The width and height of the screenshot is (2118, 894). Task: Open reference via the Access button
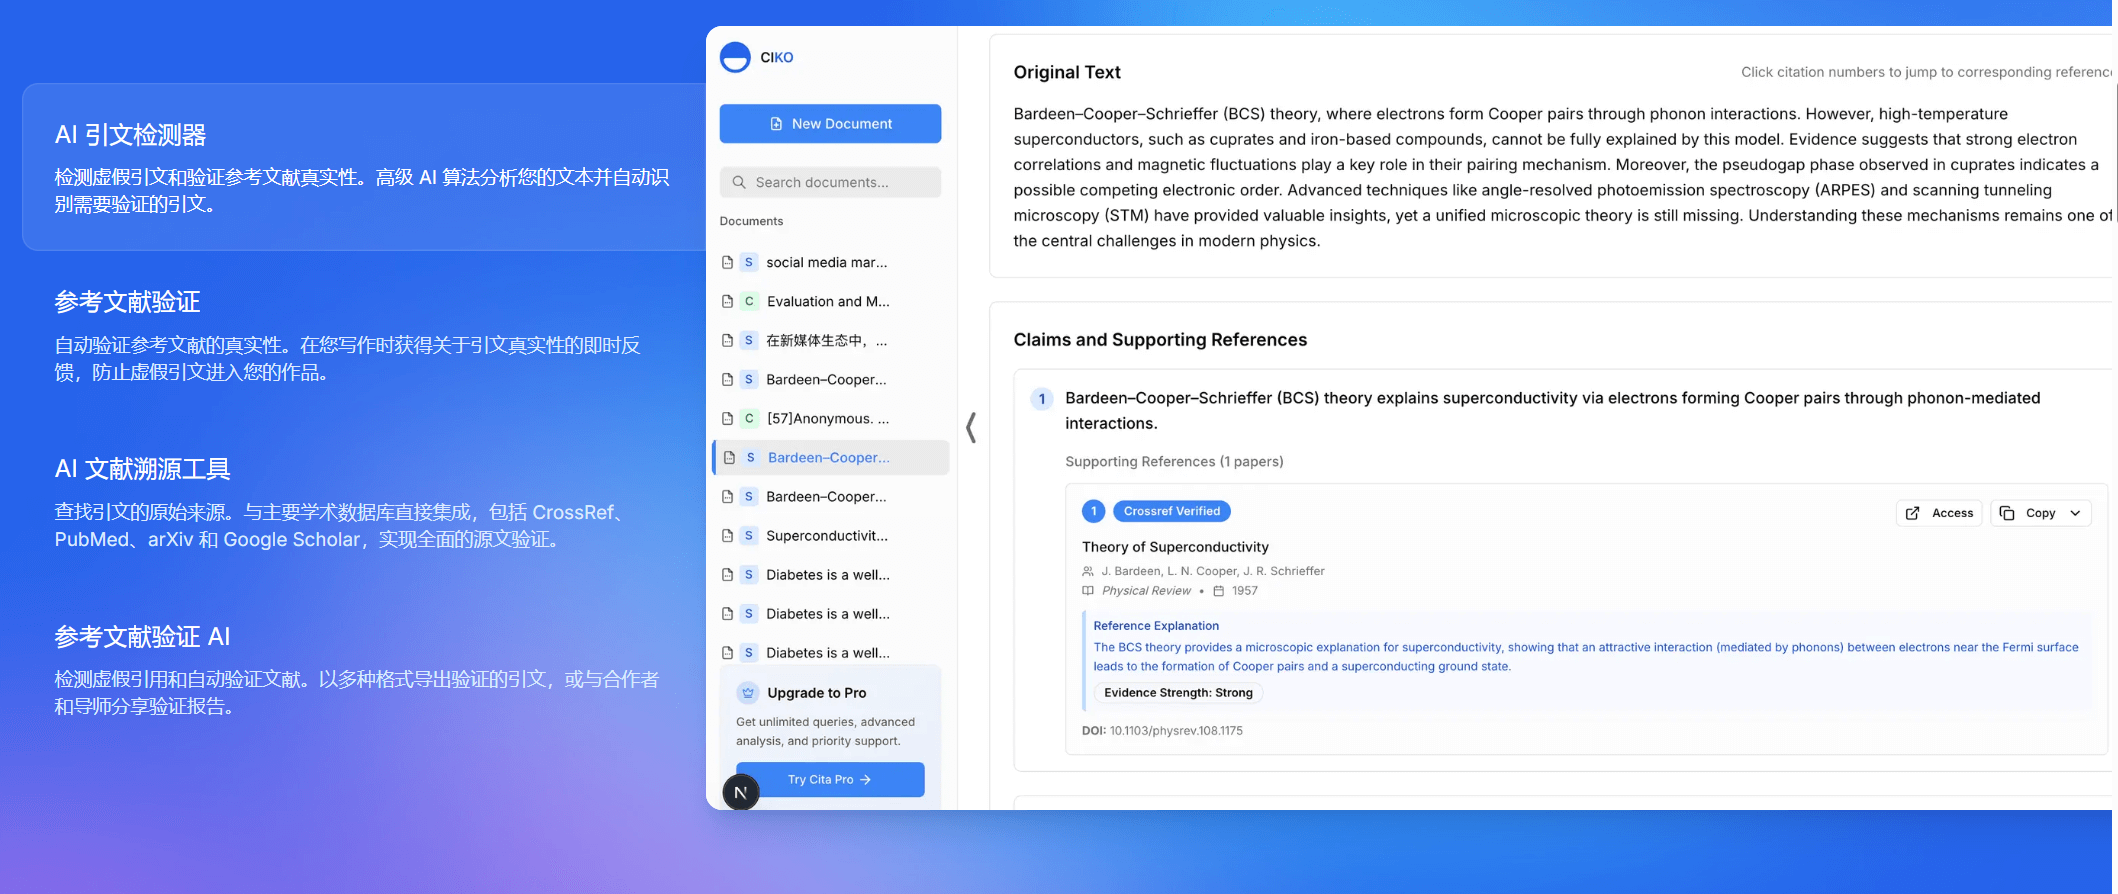1939,513
